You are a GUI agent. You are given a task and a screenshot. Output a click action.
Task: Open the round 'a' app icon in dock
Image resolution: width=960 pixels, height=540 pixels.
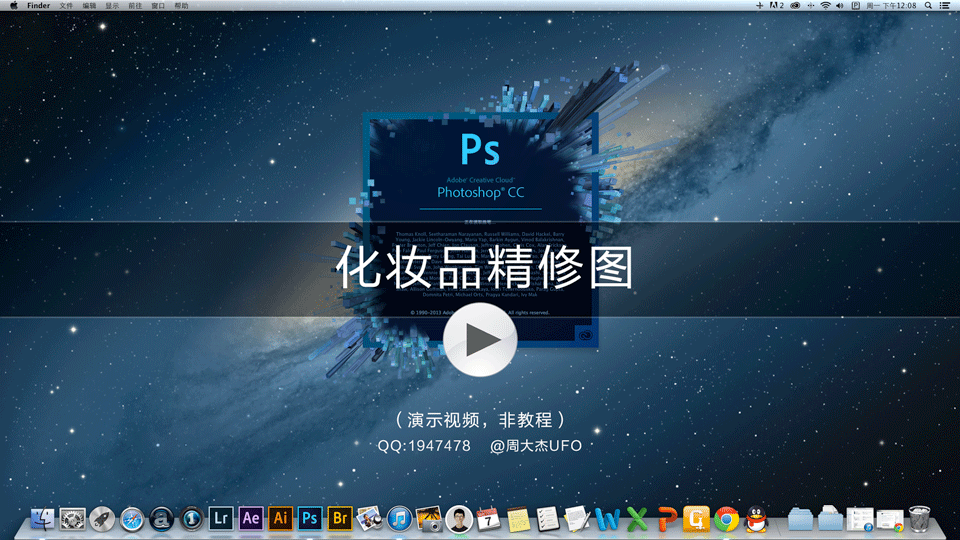click(162, 519)
